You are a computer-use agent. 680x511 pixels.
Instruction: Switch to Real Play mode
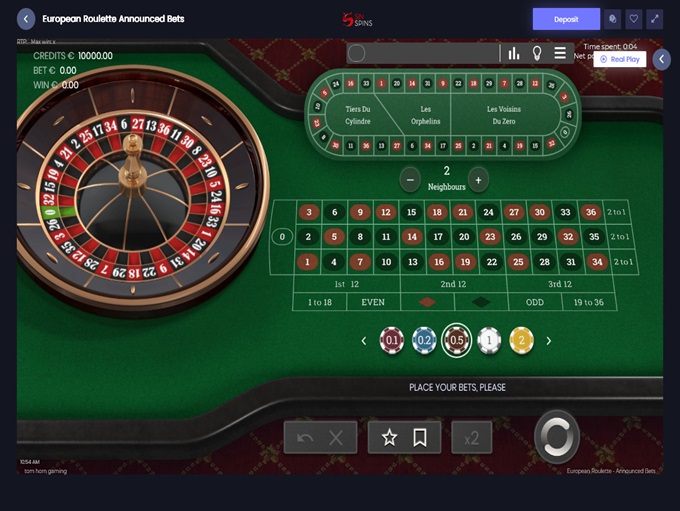point(620,59)
